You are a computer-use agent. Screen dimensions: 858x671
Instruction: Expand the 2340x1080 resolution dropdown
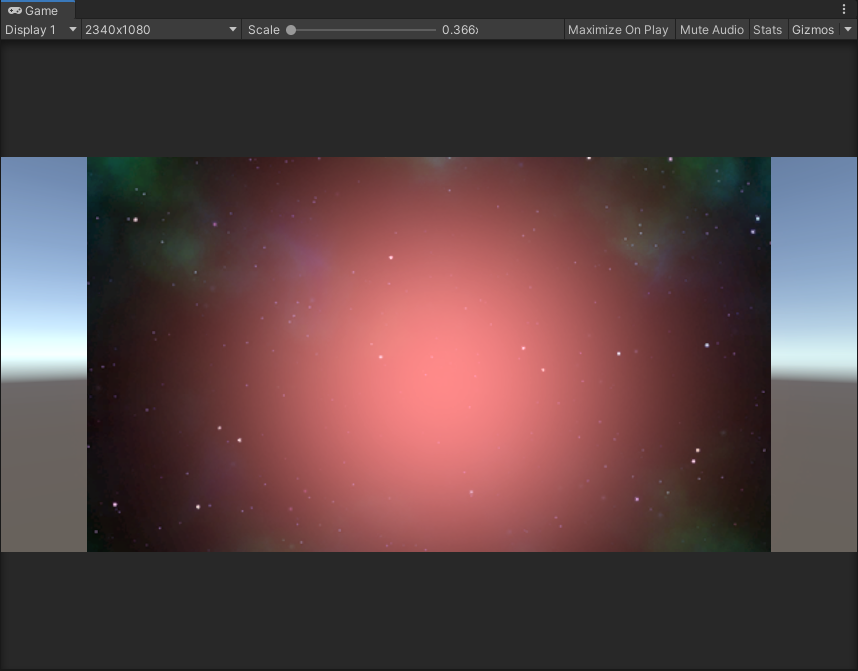click(161, 30)
